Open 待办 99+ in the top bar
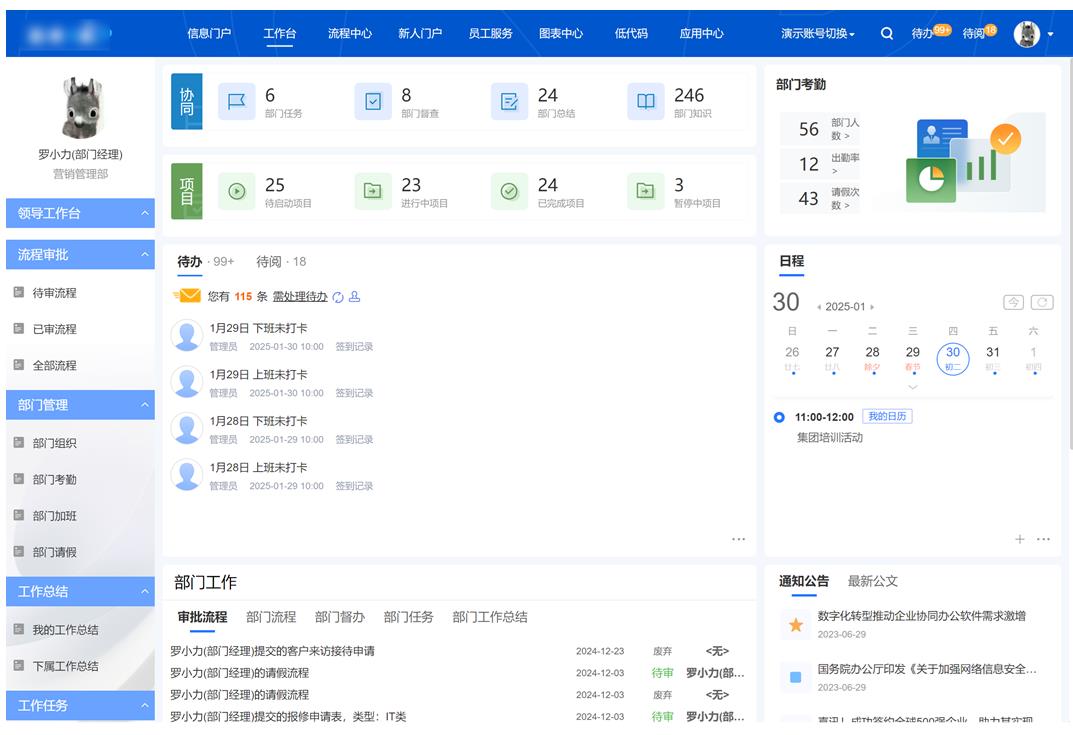 (931, 32)
